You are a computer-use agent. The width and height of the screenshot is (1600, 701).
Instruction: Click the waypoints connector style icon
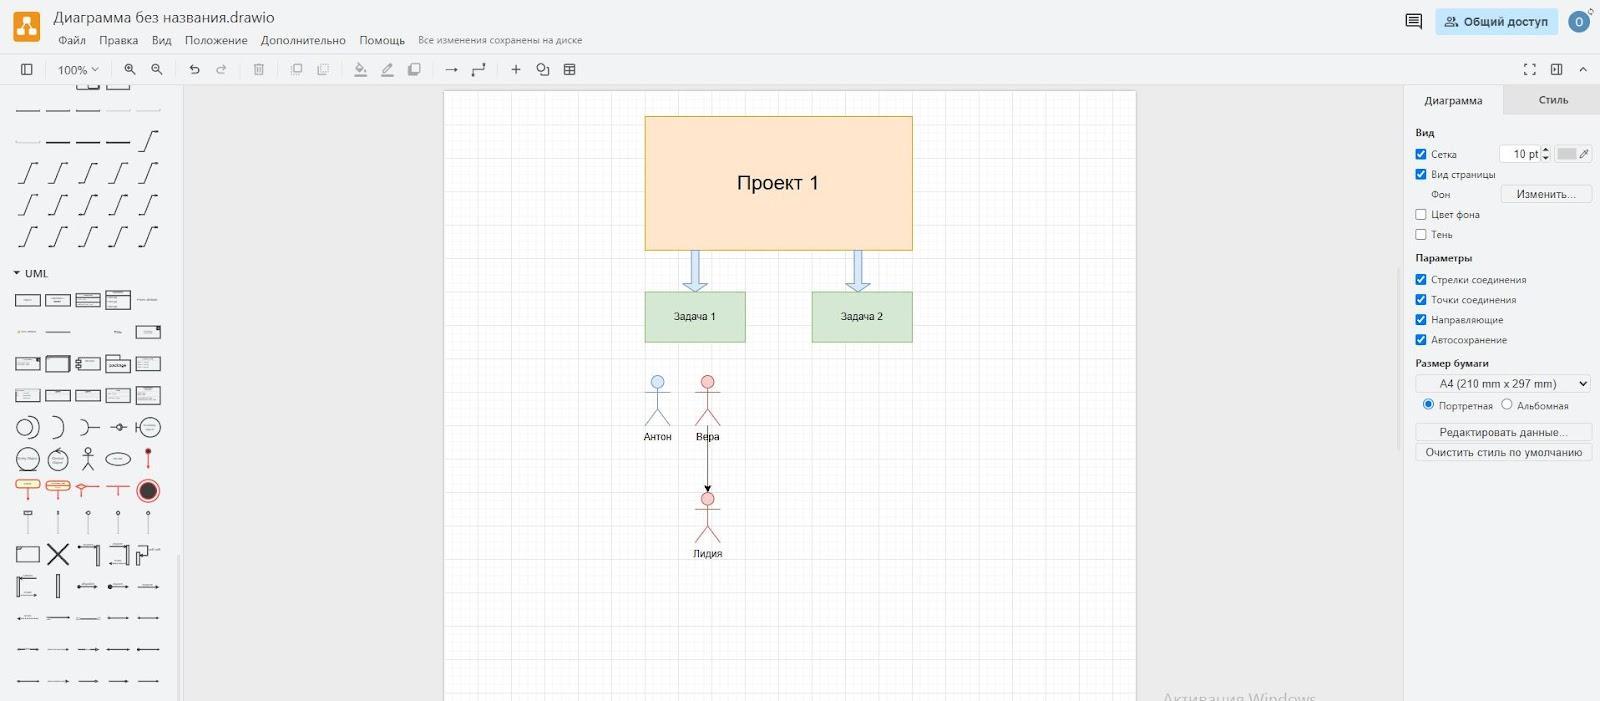click(x=478, y=69)
